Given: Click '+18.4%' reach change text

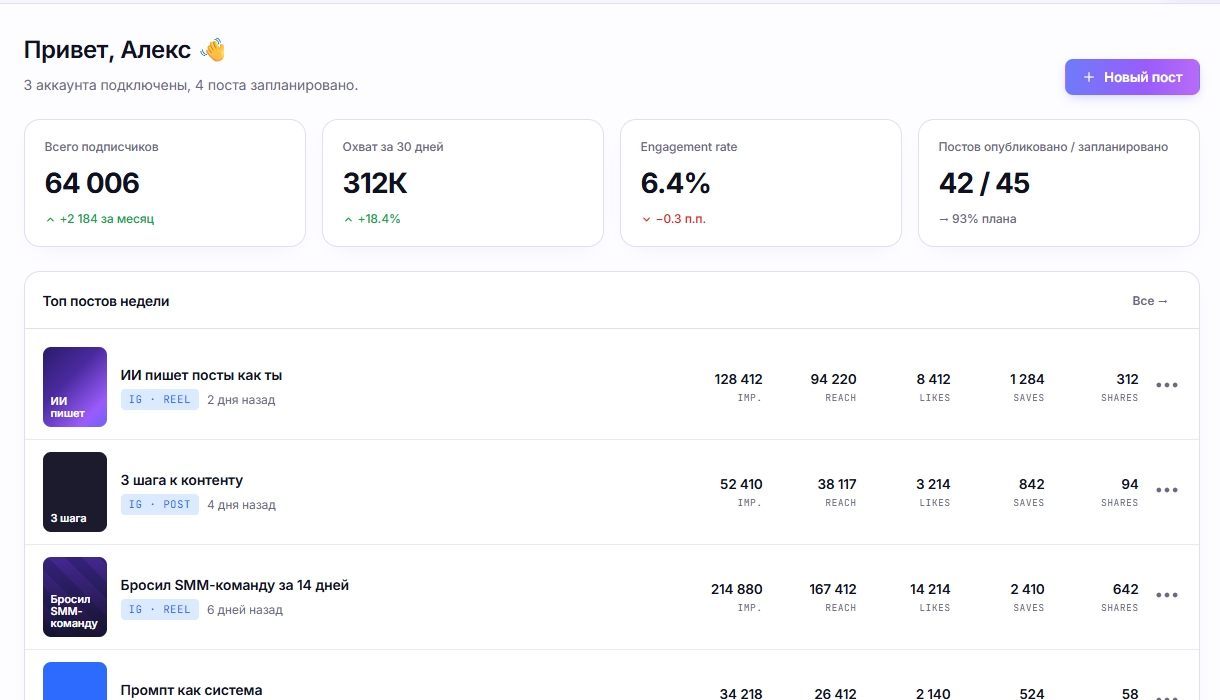Looking at the screenshot, I should (x=379, y=219).
